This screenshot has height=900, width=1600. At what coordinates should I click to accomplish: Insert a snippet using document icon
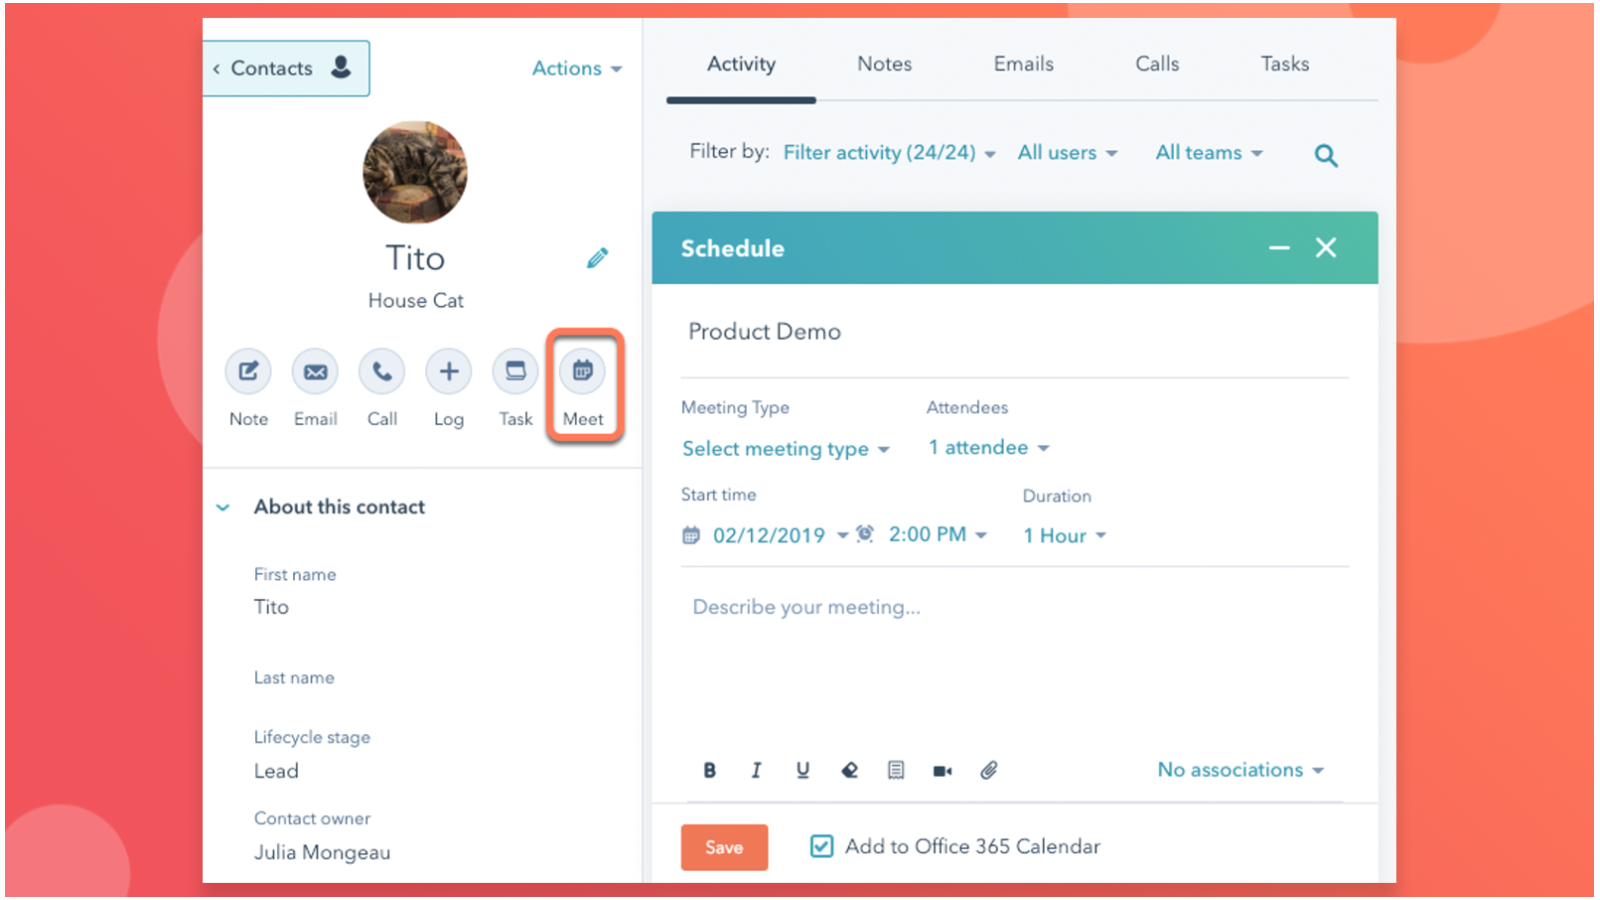896,770
